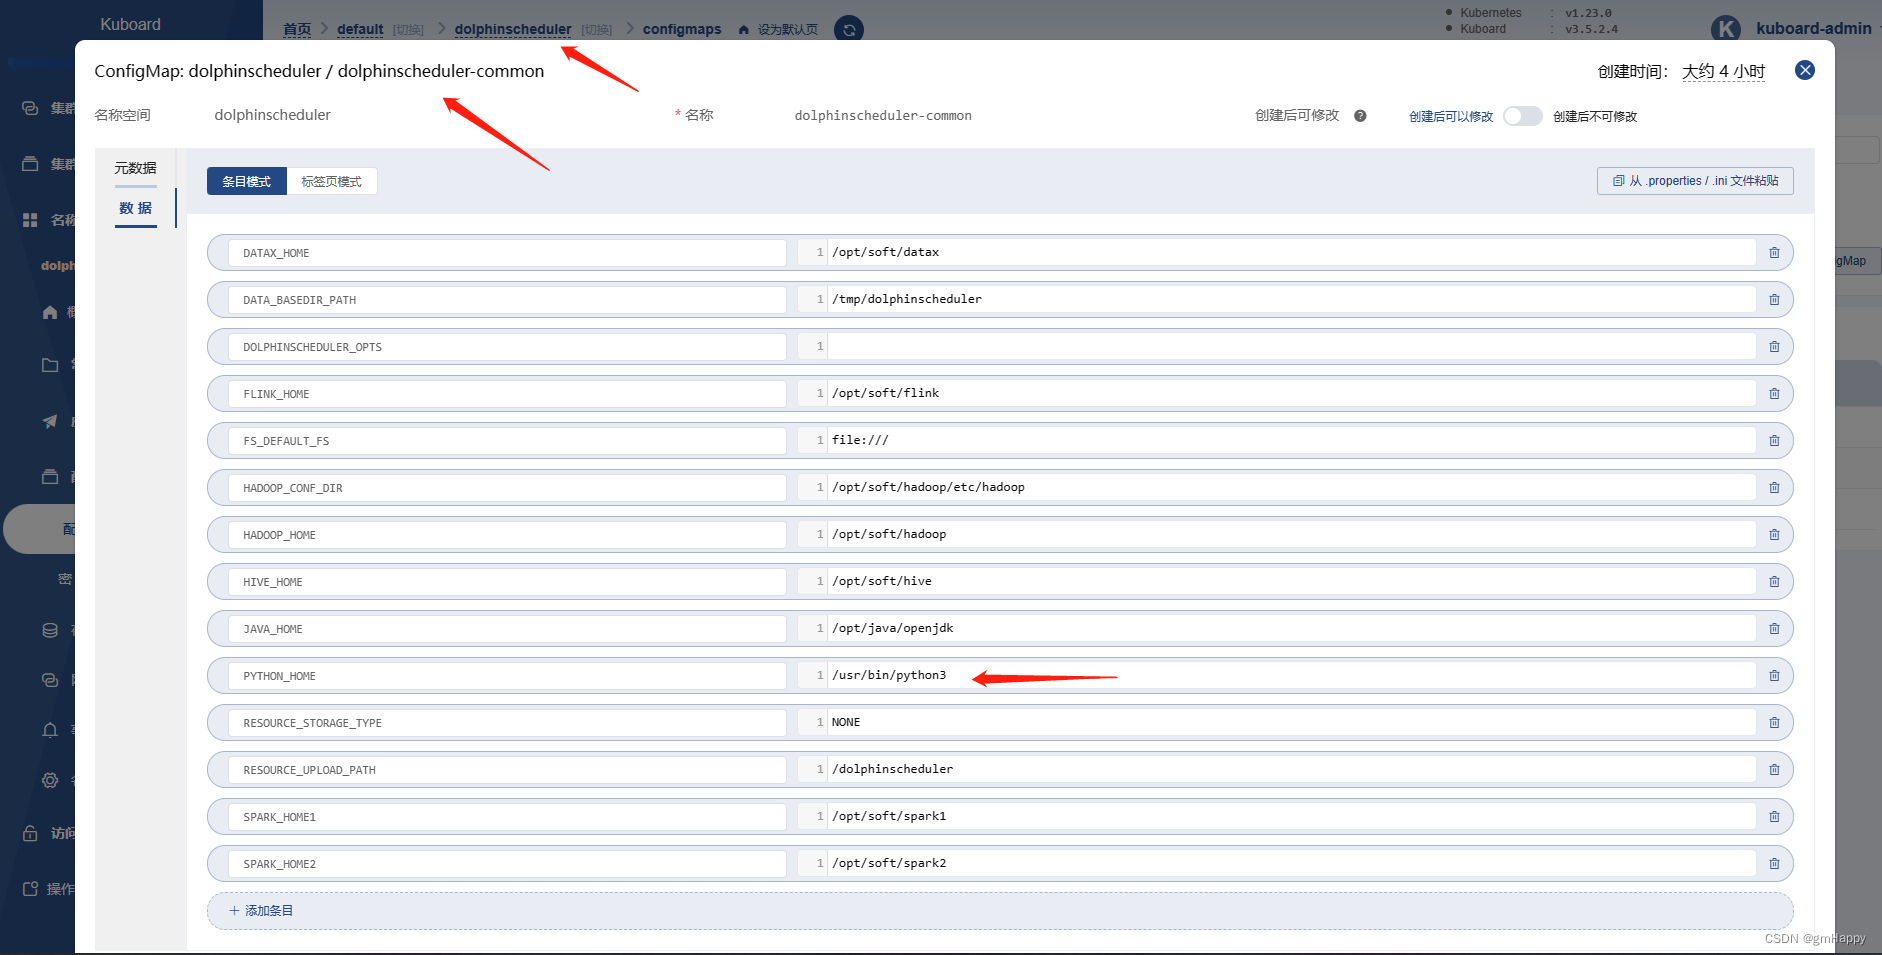Delete the HADOOP_CONF_DIR entry
This screenshot has width=1882, height=955.
(x=1774, y=488)
